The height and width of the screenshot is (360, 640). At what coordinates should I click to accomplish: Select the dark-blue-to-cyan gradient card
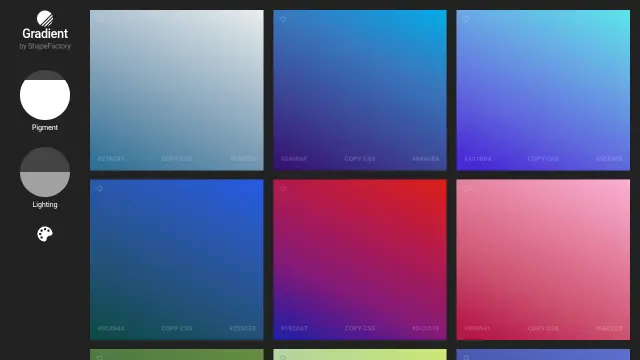360,90
